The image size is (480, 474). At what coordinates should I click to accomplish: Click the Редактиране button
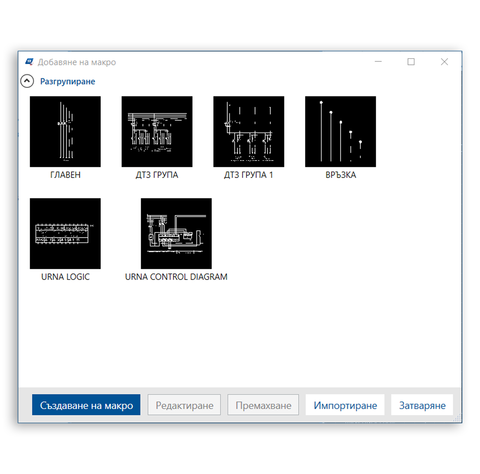(x=184, y=405)
